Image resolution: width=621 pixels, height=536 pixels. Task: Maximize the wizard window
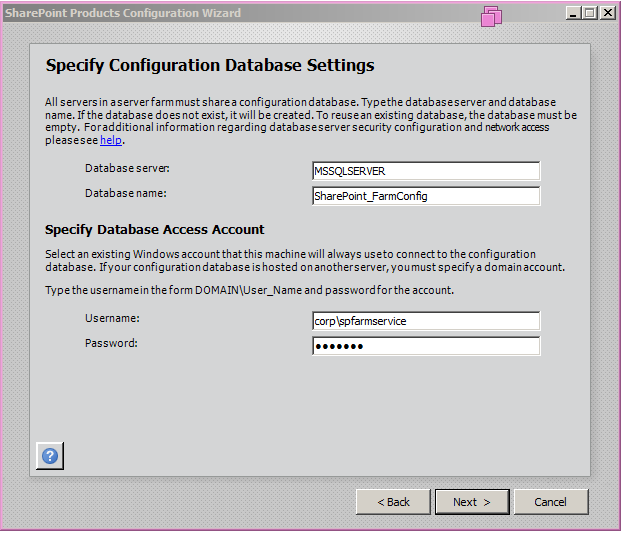tap(590, 13)
